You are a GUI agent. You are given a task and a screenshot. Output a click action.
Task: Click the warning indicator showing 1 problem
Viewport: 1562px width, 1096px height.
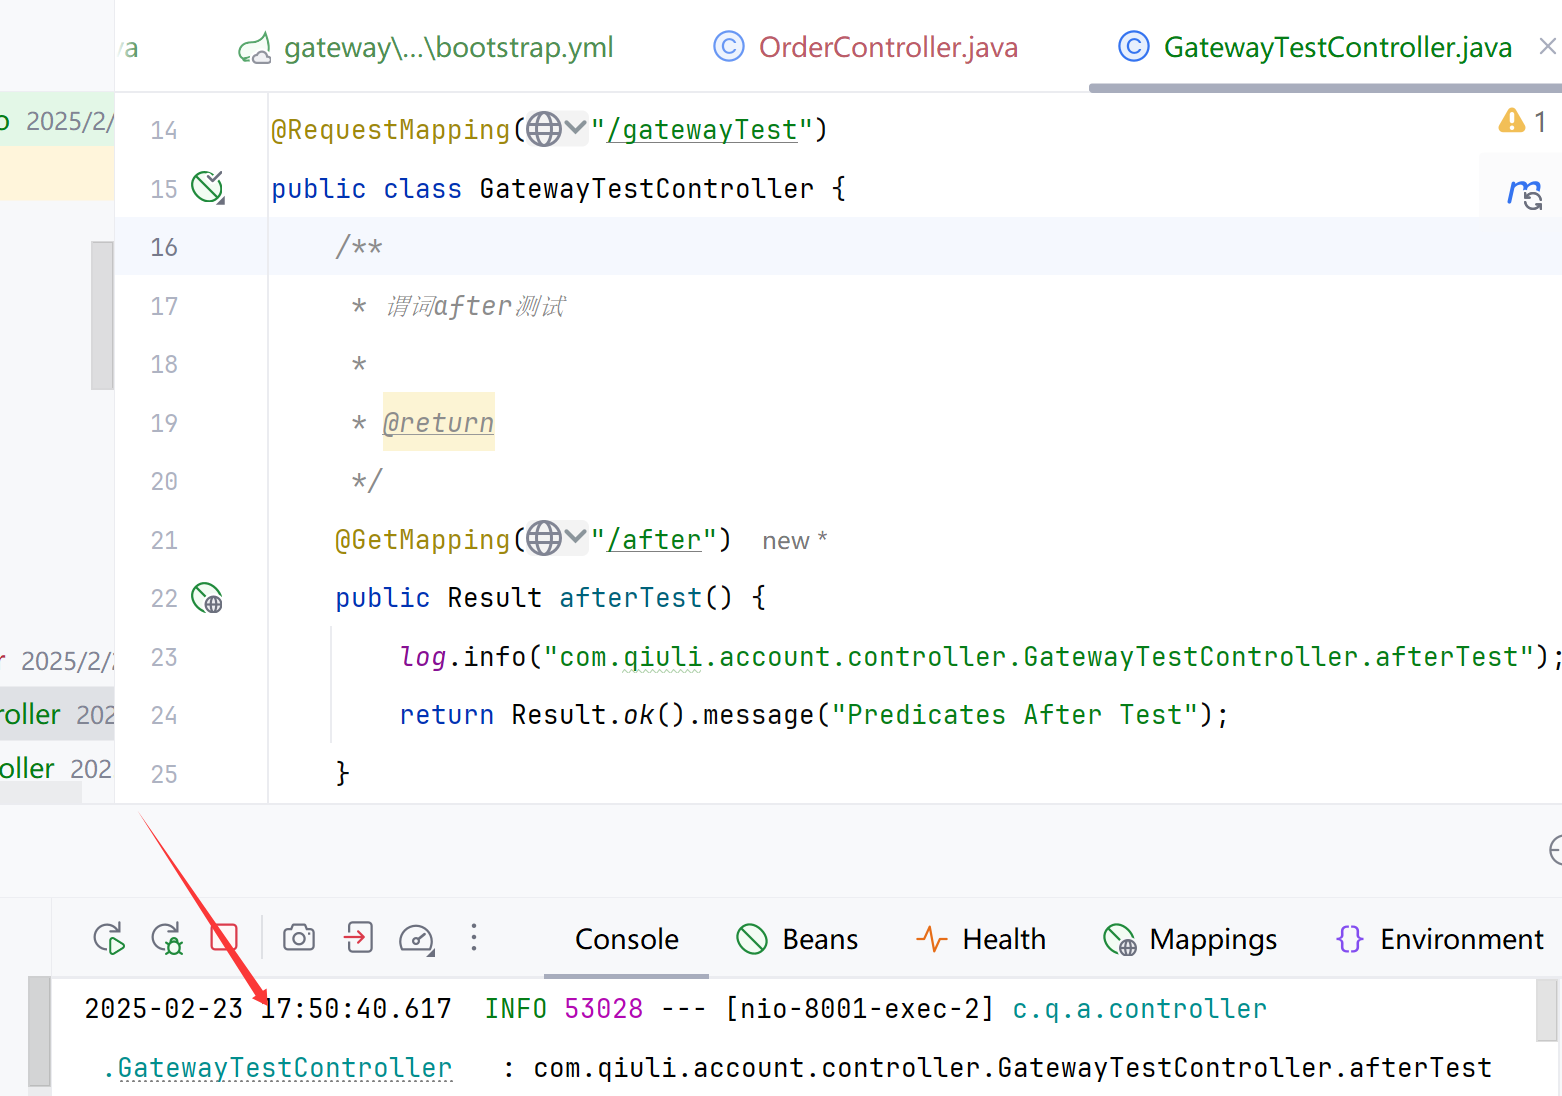point(1522,122)
